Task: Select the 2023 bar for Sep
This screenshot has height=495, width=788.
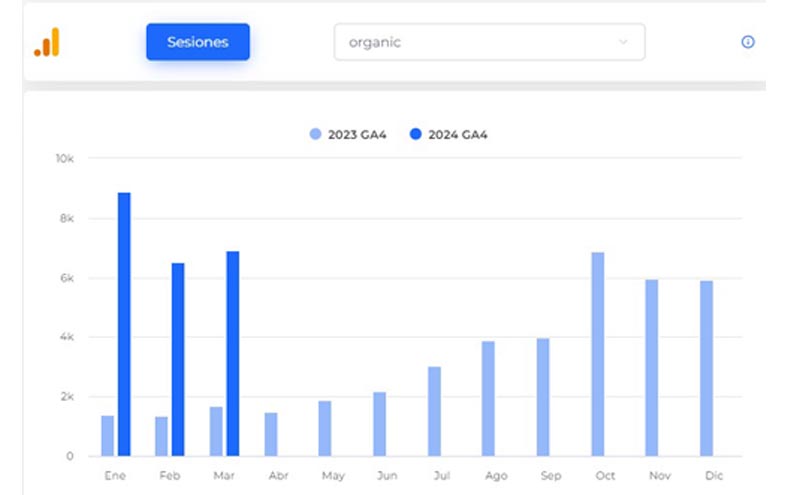Action: (543, 397)
